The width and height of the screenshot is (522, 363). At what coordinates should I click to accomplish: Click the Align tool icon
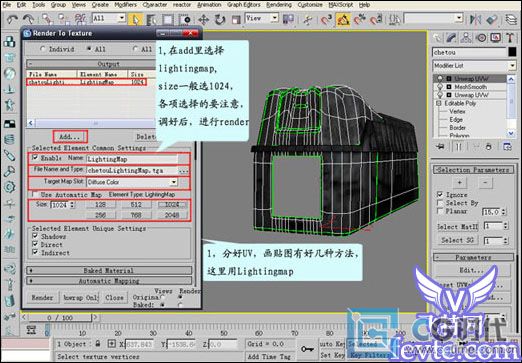(x=492, y=19)
